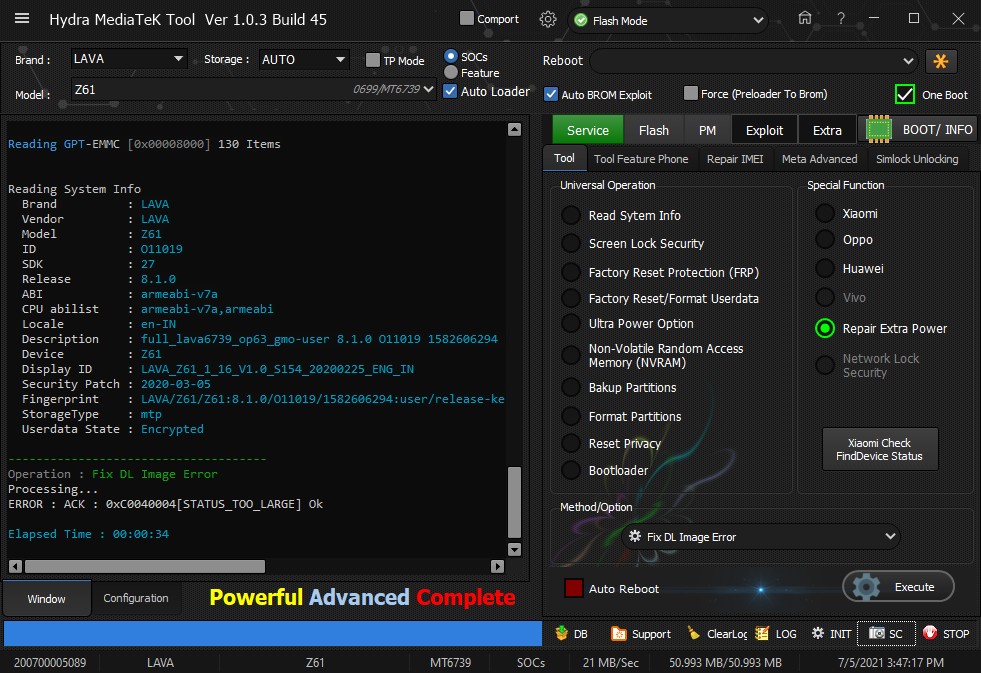Screen dimensions: 981x673
Task: Select Factory Reset/Format Userdata option
Action: click(571, 298)
